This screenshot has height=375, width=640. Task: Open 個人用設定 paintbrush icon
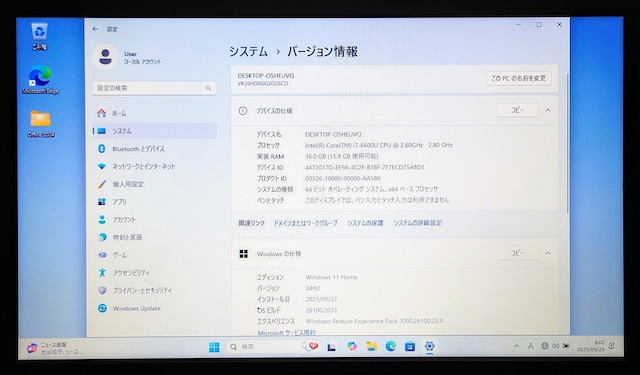[102, 184]
